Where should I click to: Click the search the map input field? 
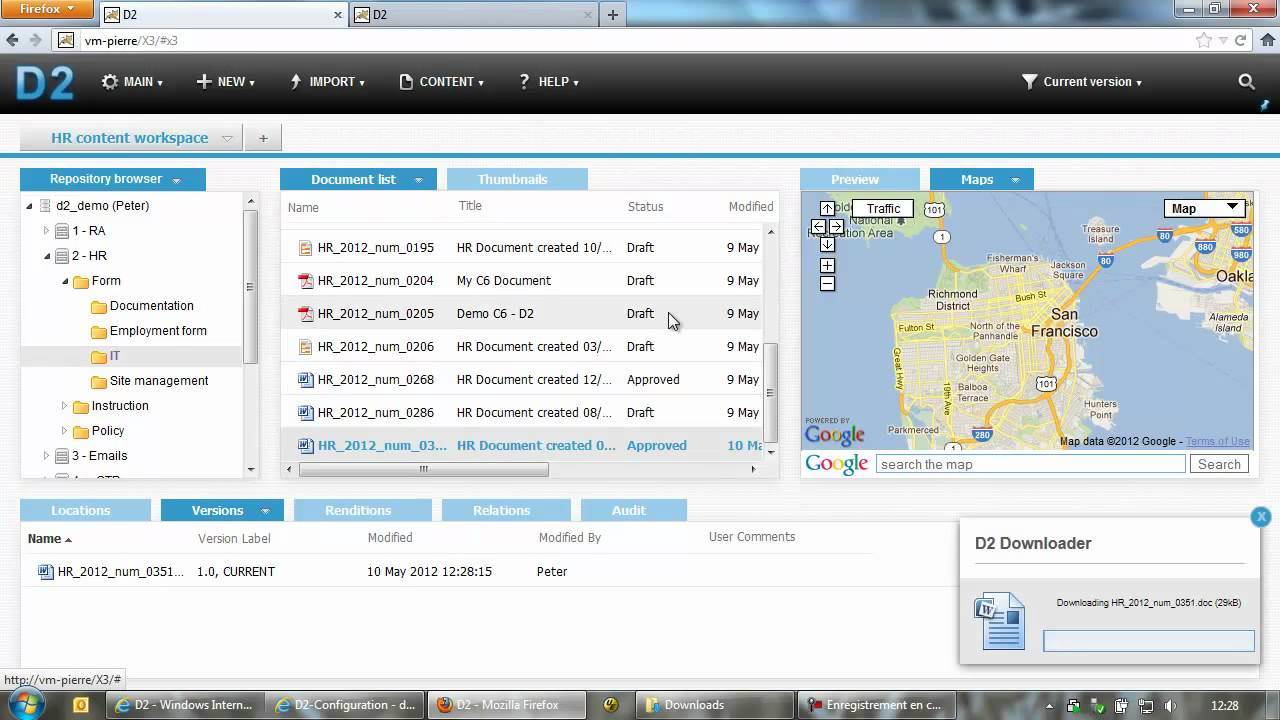pos(1030,464)
